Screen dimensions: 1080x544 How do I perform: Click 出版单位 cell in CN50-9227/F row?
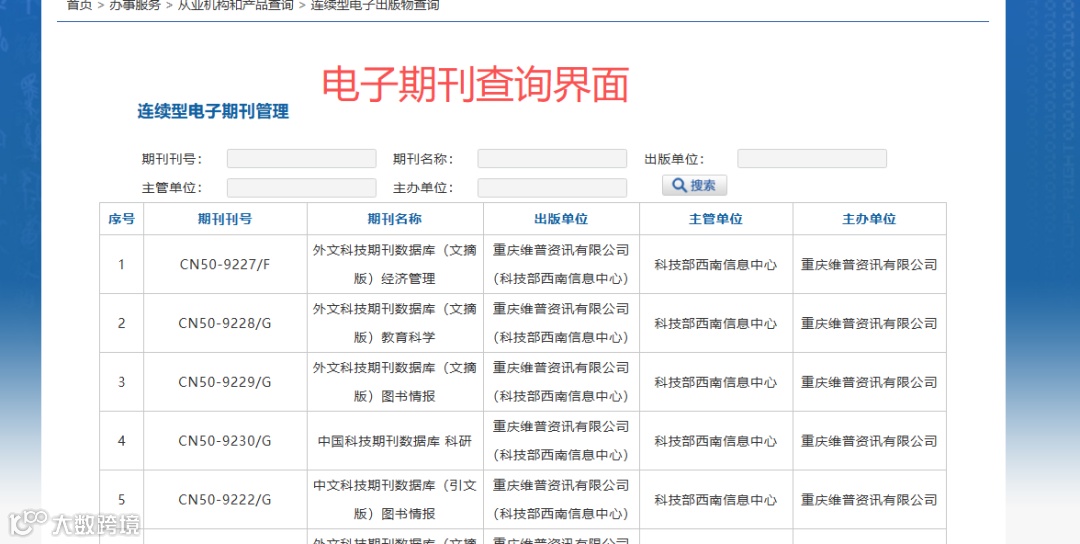561,264
